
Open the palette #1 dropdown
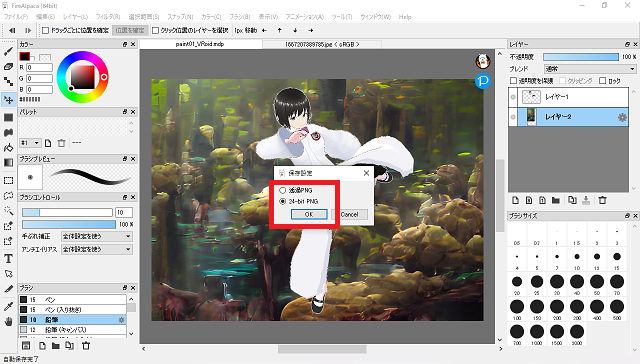(x=30, y=143)
